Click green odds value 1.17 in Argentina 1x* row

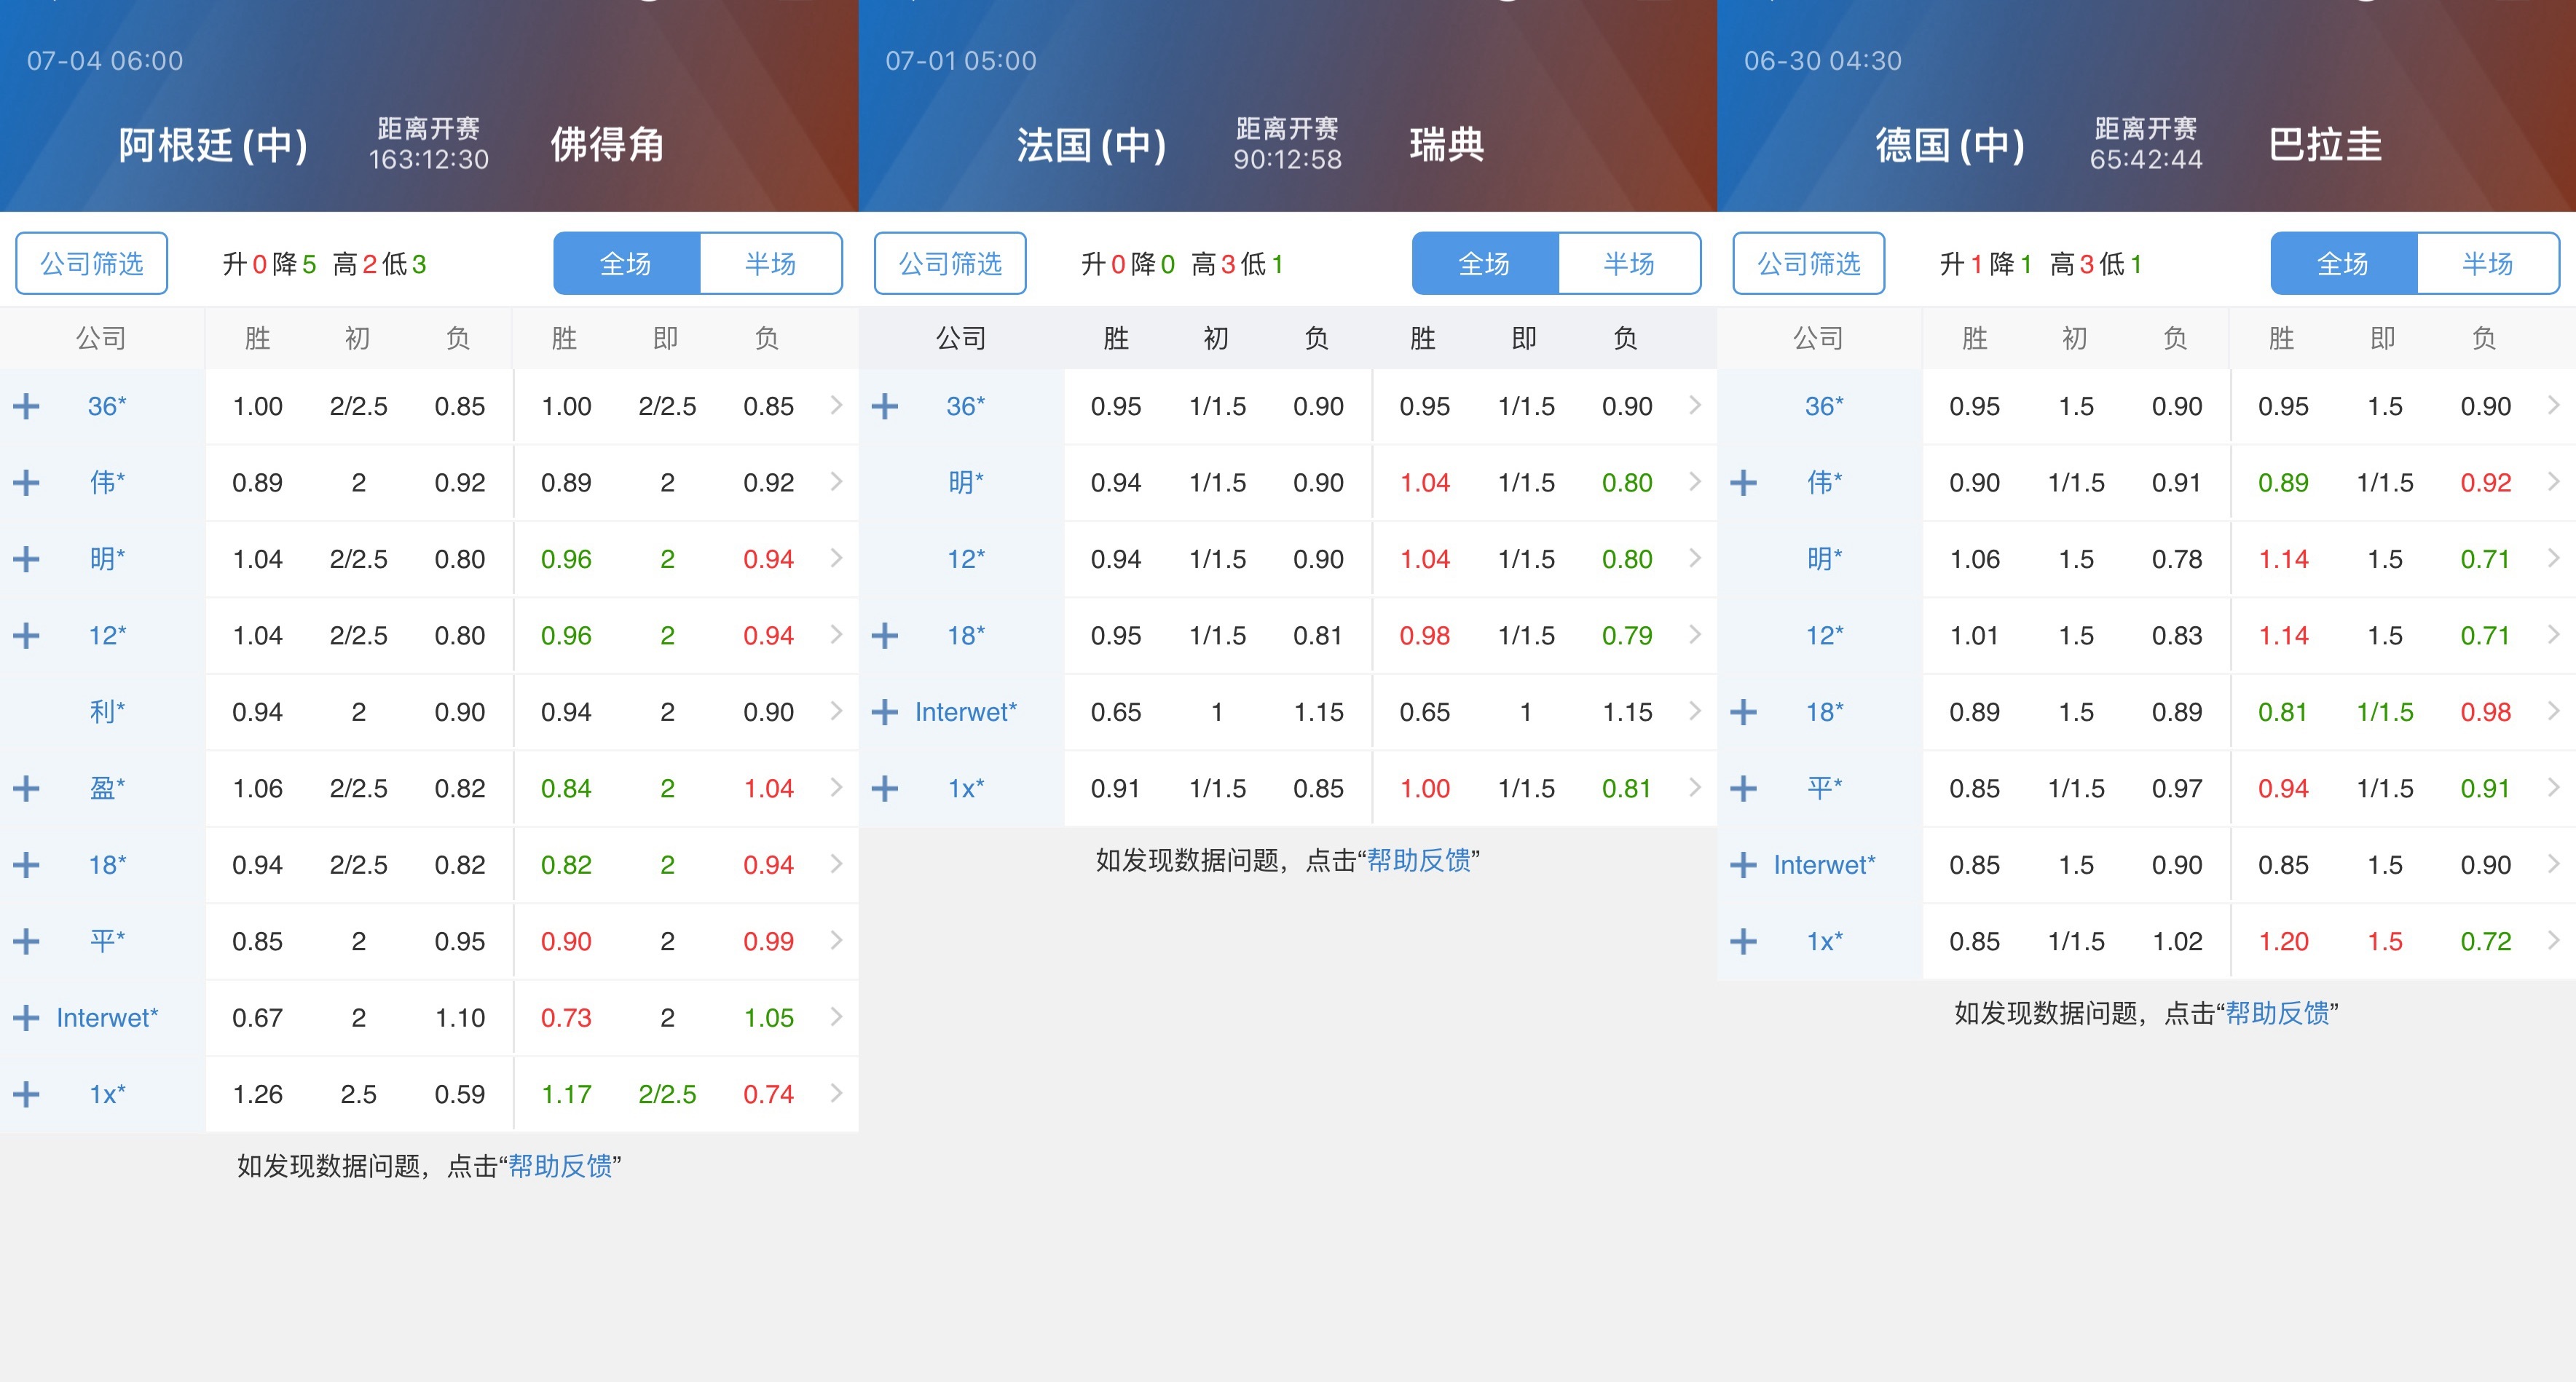tap(566, 1095)
